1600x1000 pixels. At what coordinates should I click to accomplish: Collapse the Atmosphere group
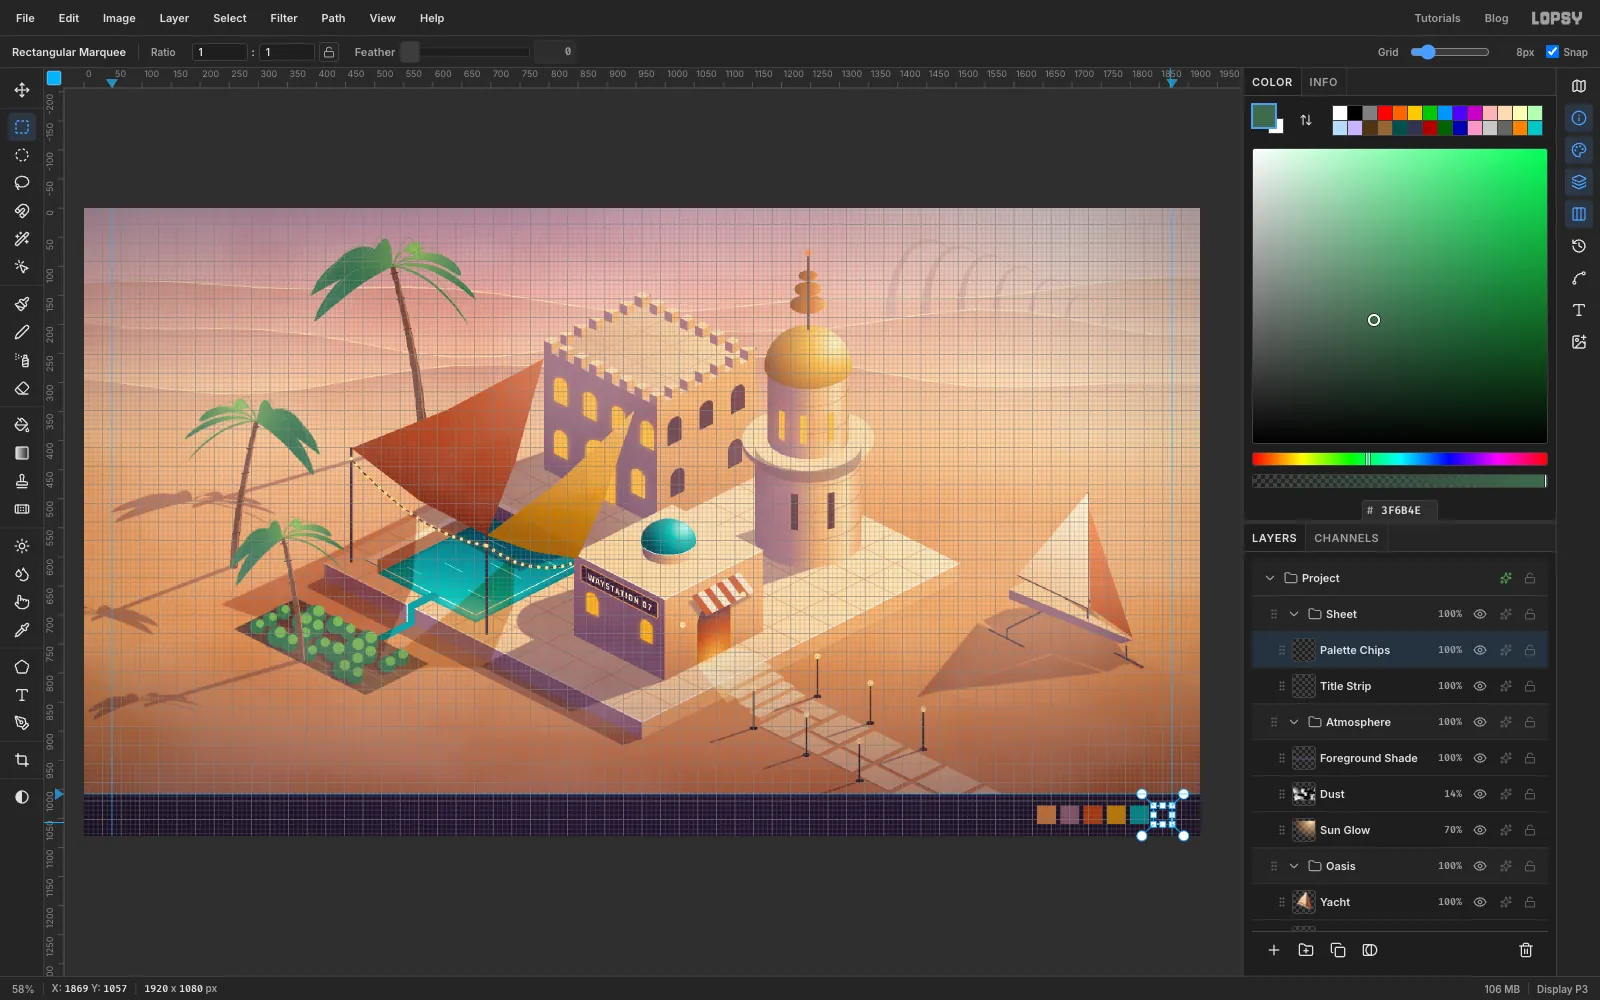[1294, 722]
